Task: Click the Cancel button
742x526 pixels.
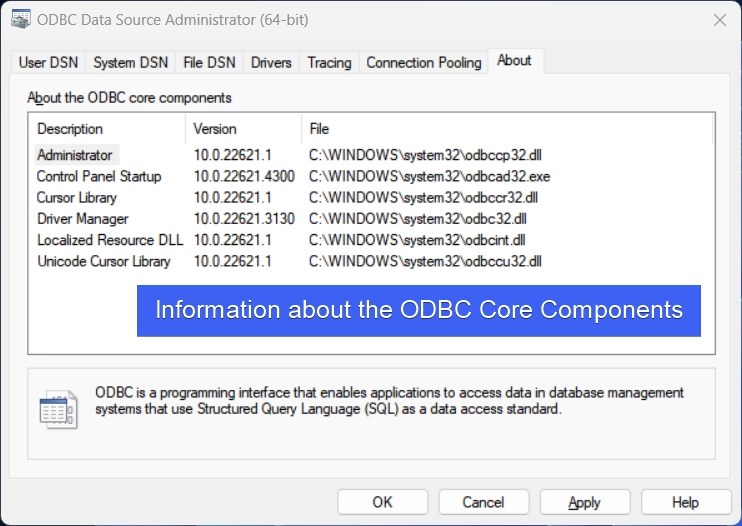Action: point(483,502)
